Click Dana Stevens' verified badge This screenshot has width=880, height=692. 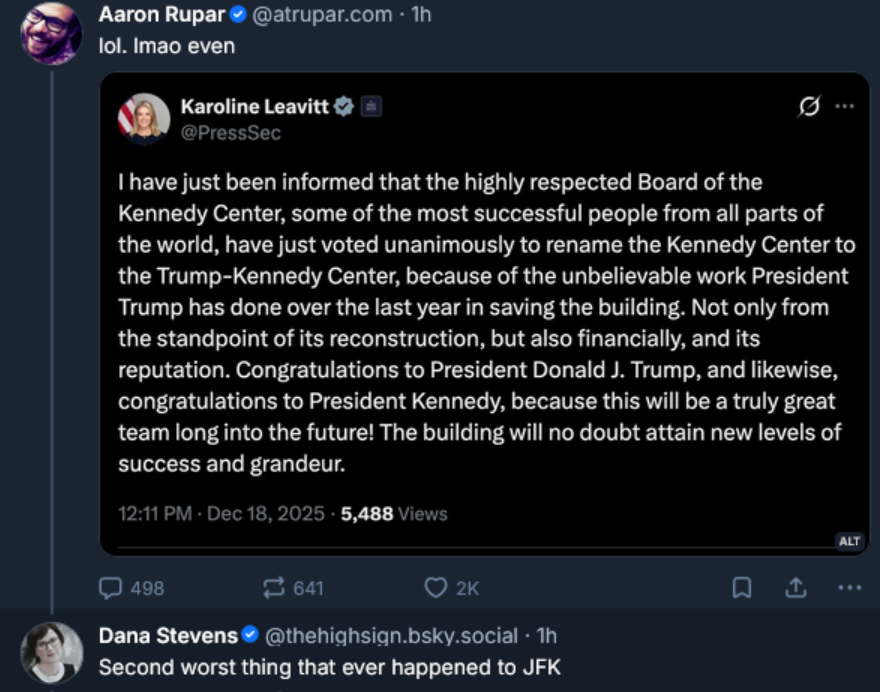[251, 635]
